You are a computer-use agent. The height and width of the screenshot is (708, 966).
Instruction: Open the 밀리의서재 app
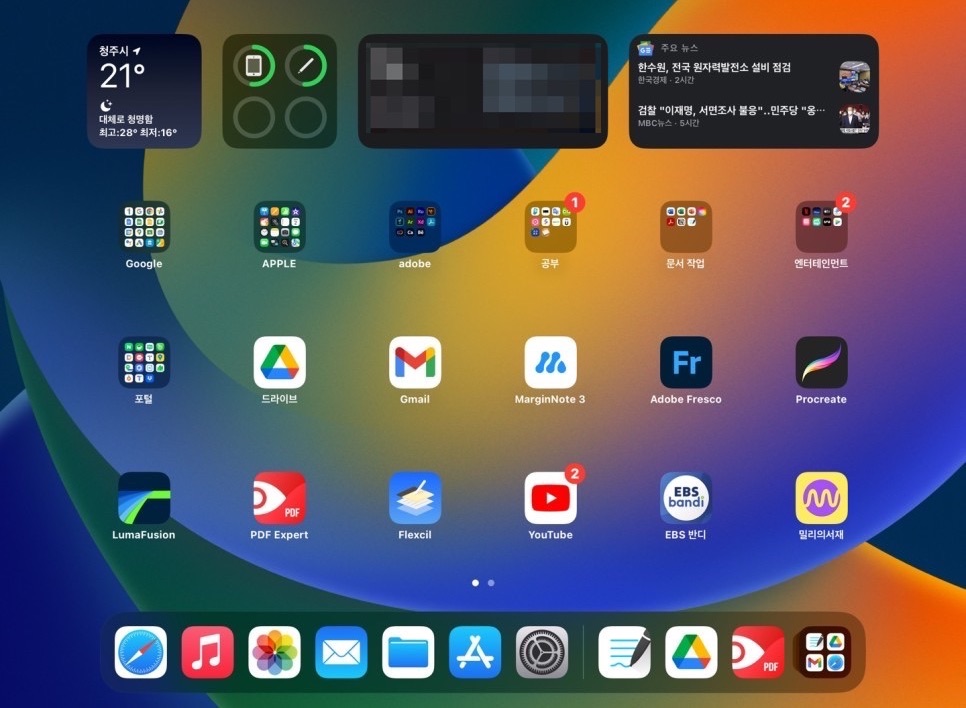[821, 498]
